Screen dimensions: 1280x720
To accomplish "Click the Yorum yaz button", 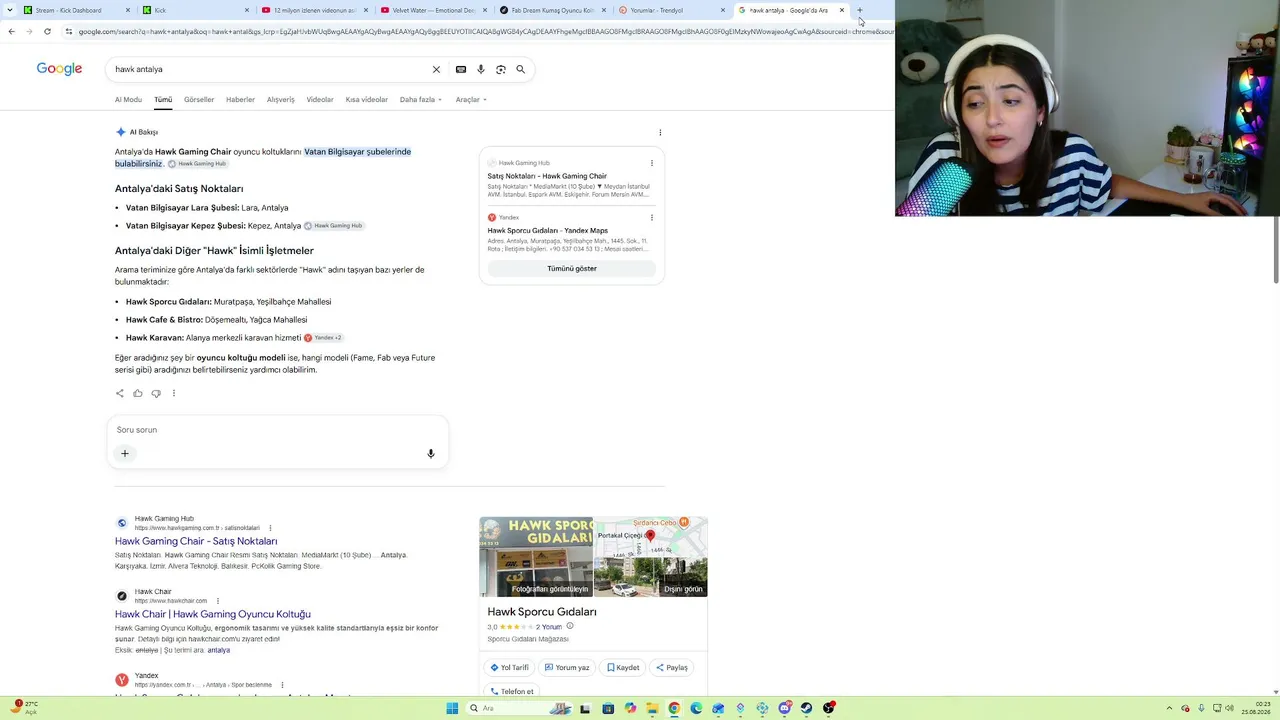I will point(567,667).
